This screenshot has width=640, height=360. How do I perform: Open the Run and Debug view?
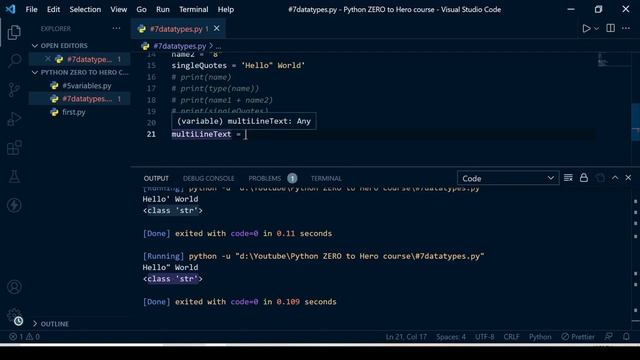(x=14, y=119)
